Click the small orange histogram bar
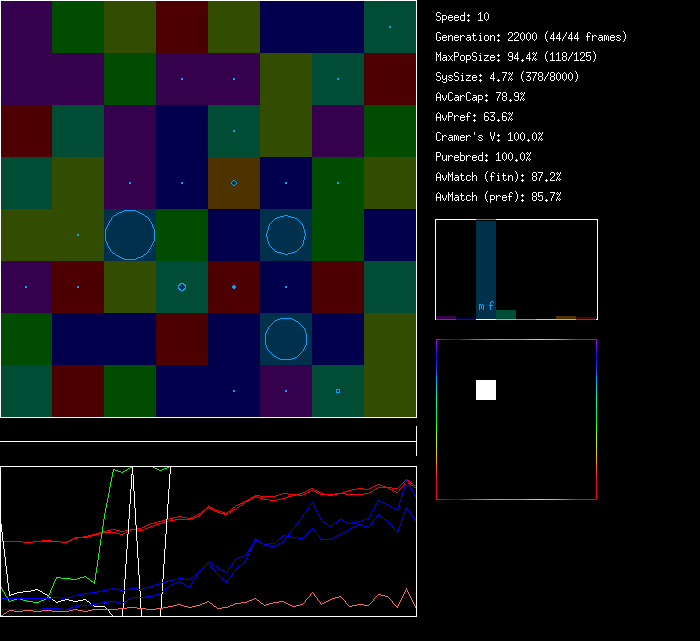The image size is (700, 641). (x=566, y=317)
